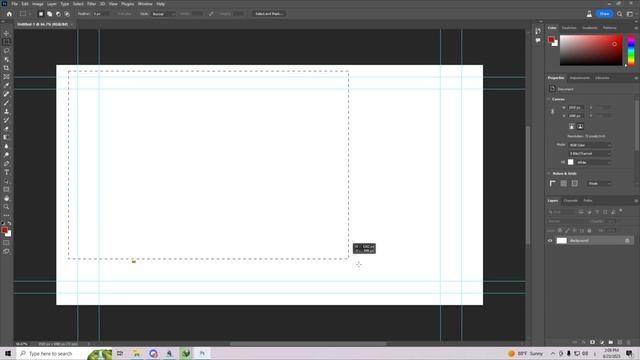Set canvas to portrait orientation
640x360 pixels.
(x=572, y=127)
